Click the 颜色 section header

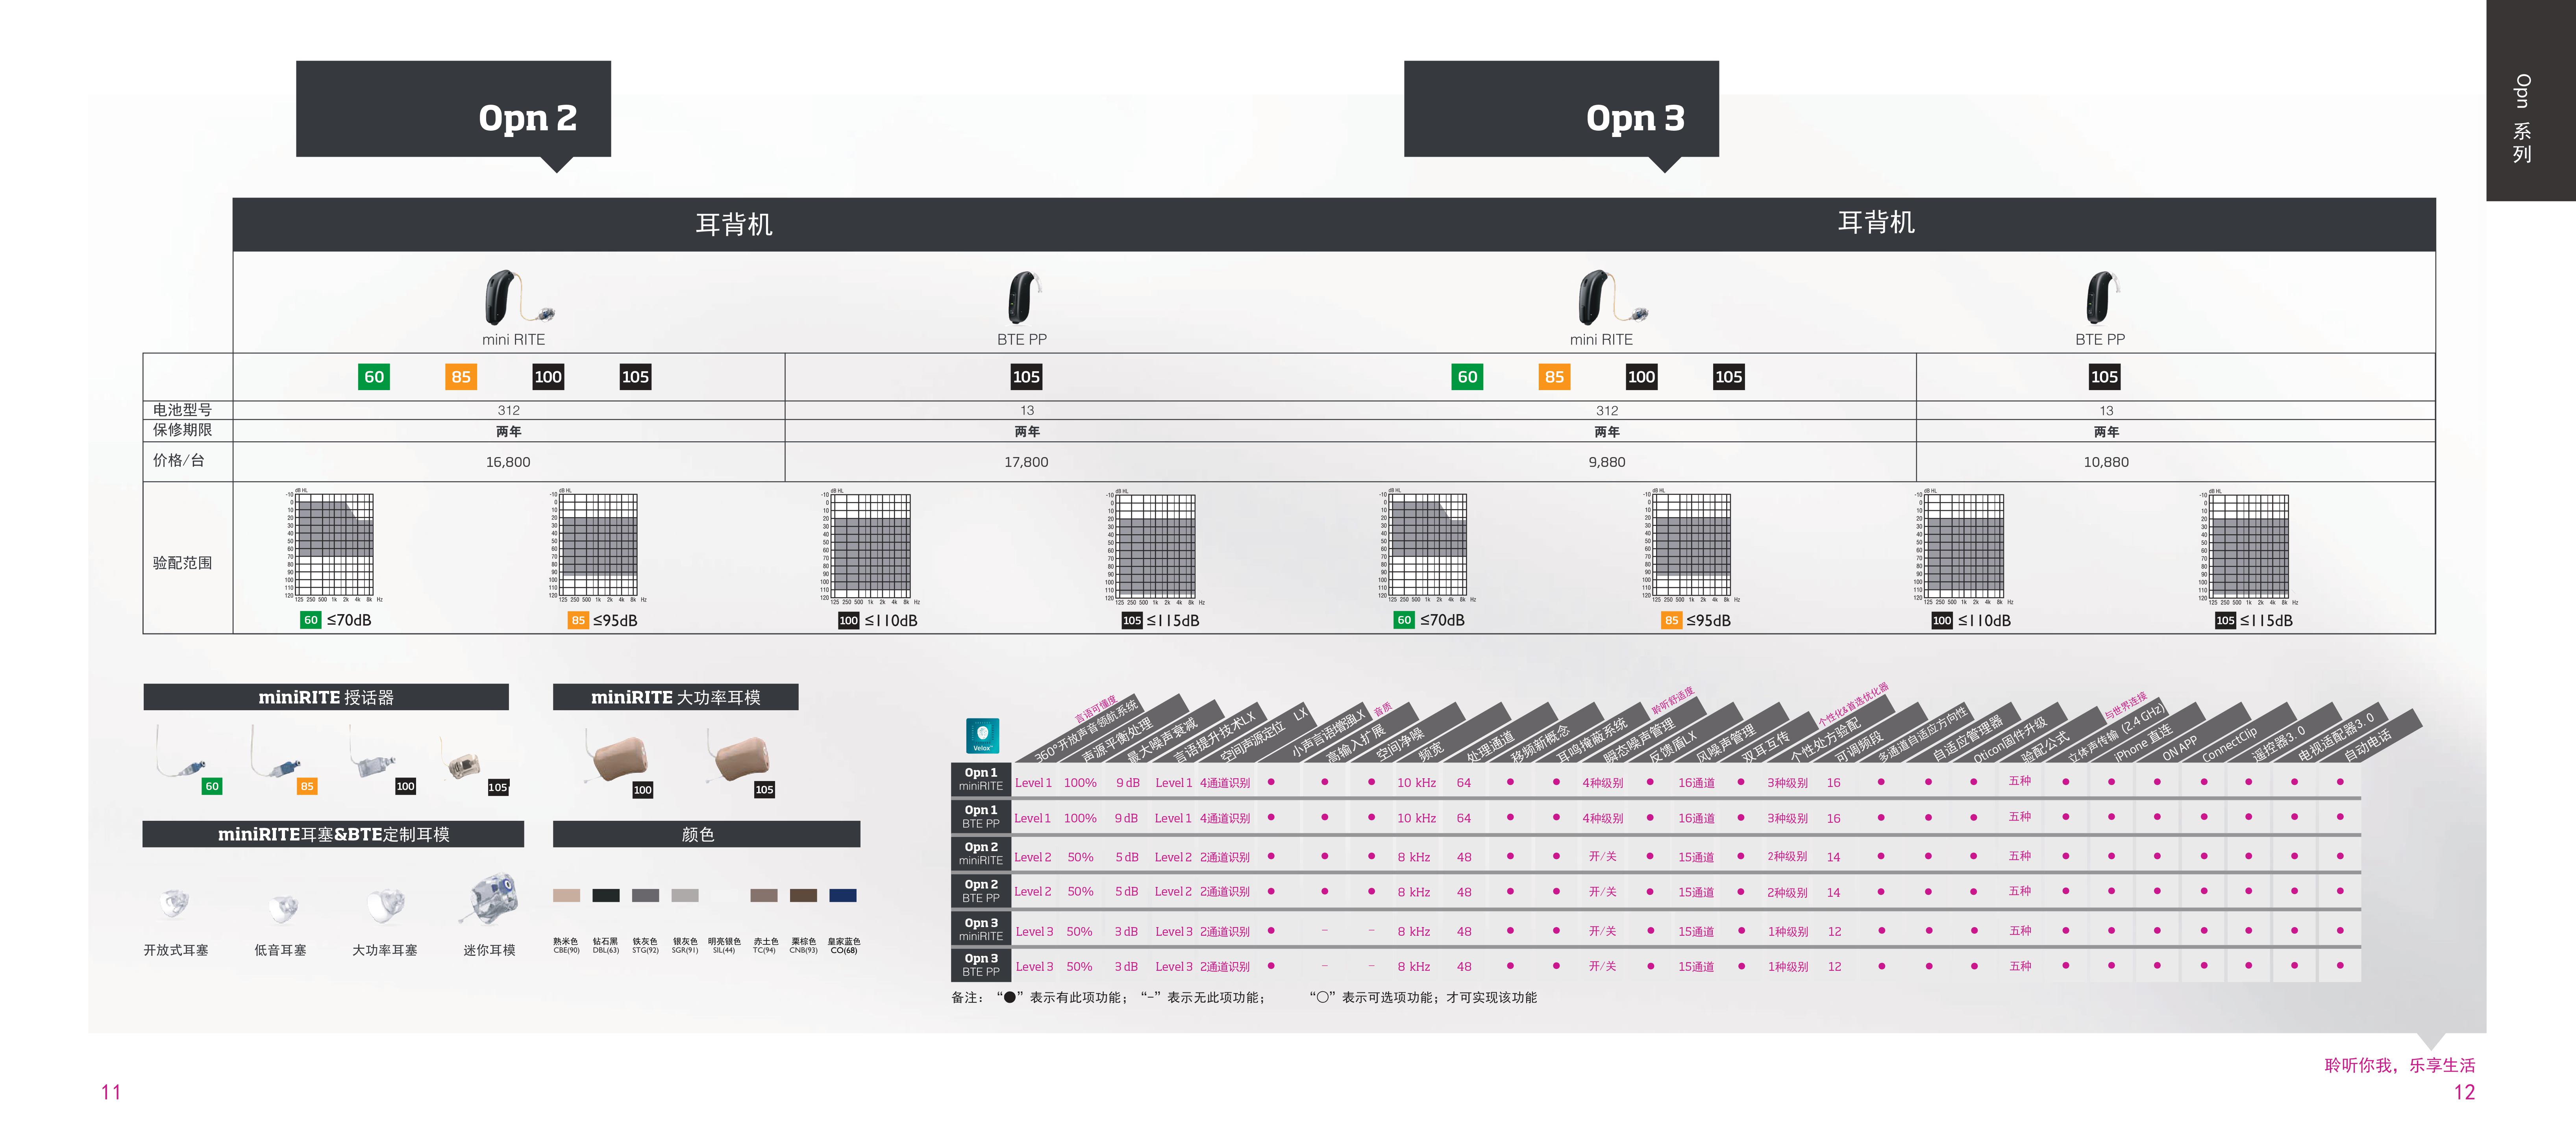click(x=706, y=834)
